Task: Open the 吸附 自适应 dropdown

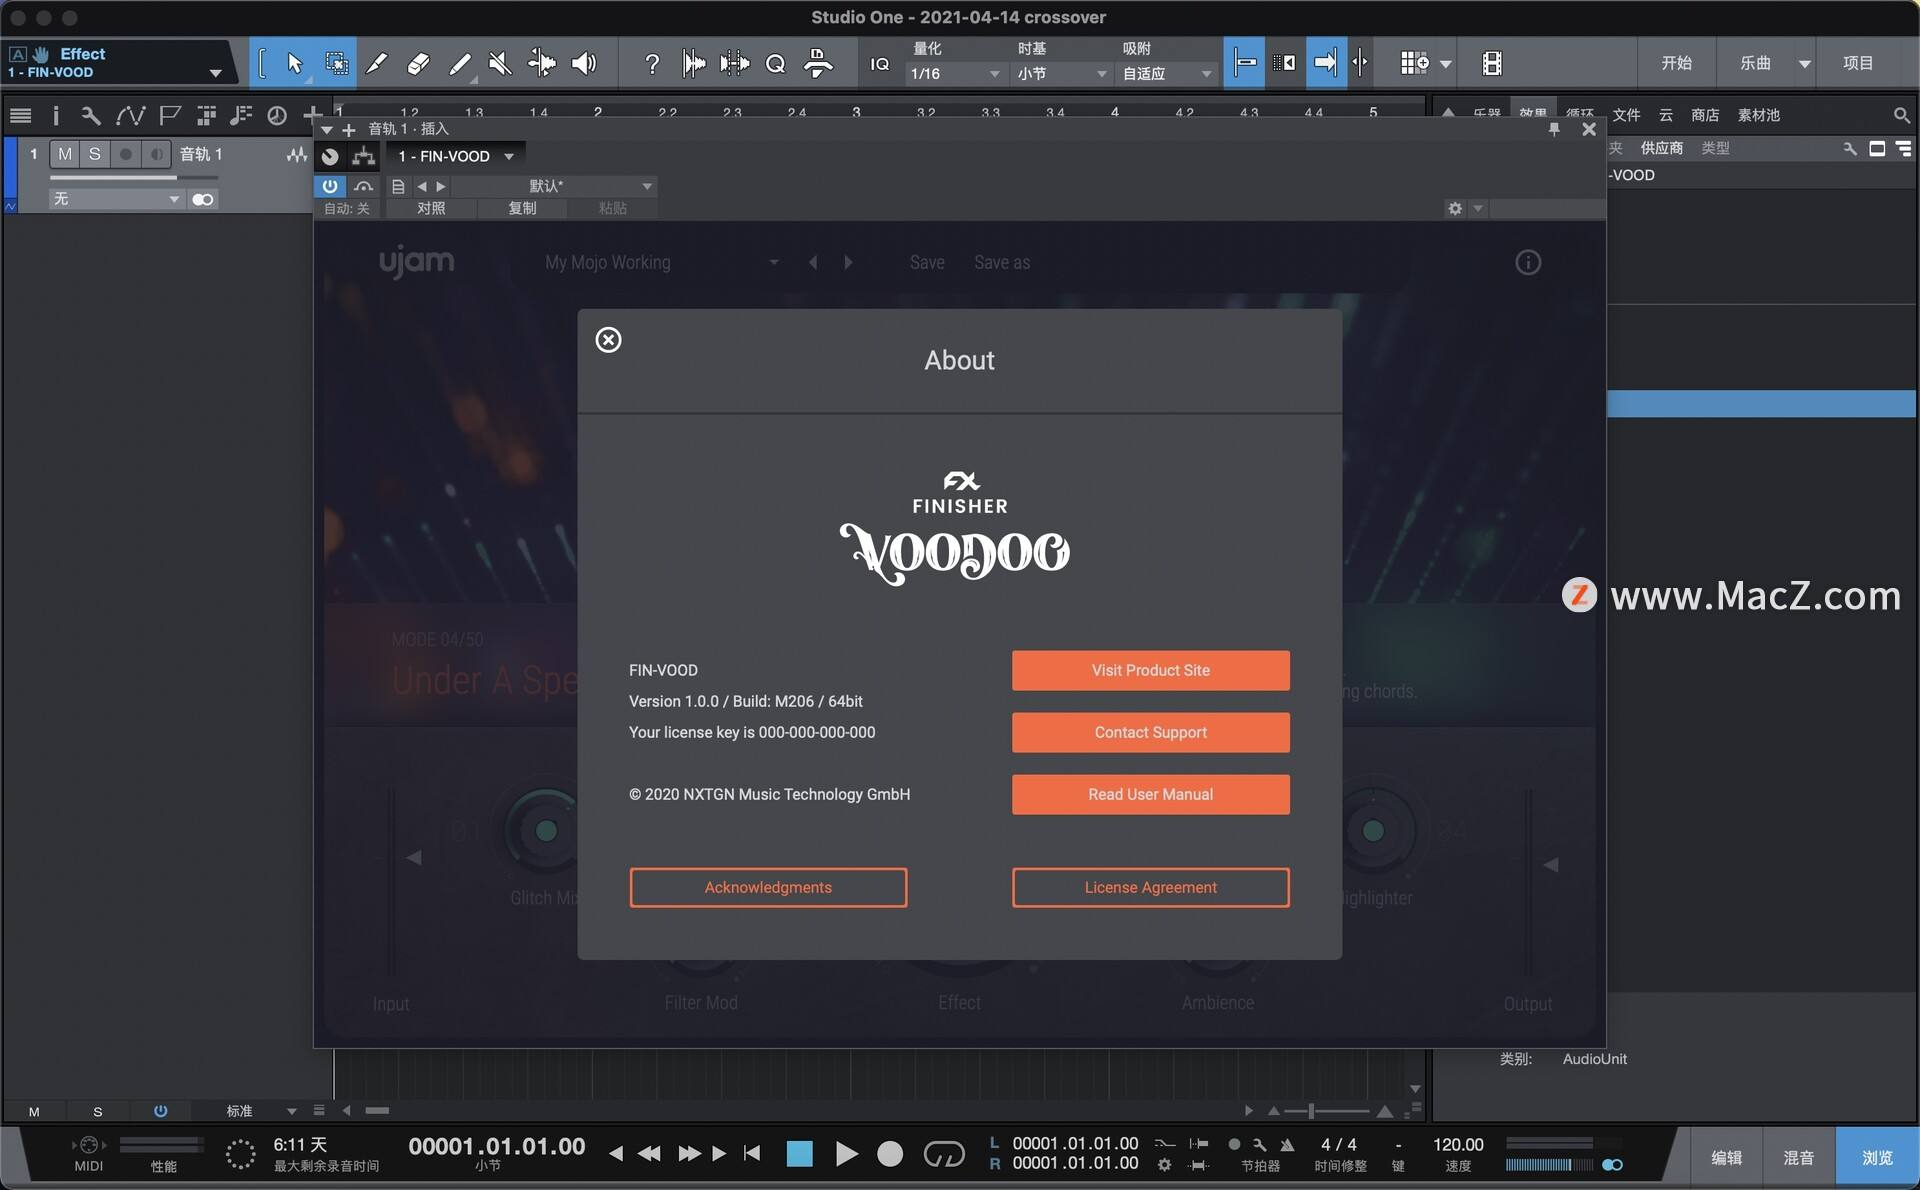Action: (1167, 74)
